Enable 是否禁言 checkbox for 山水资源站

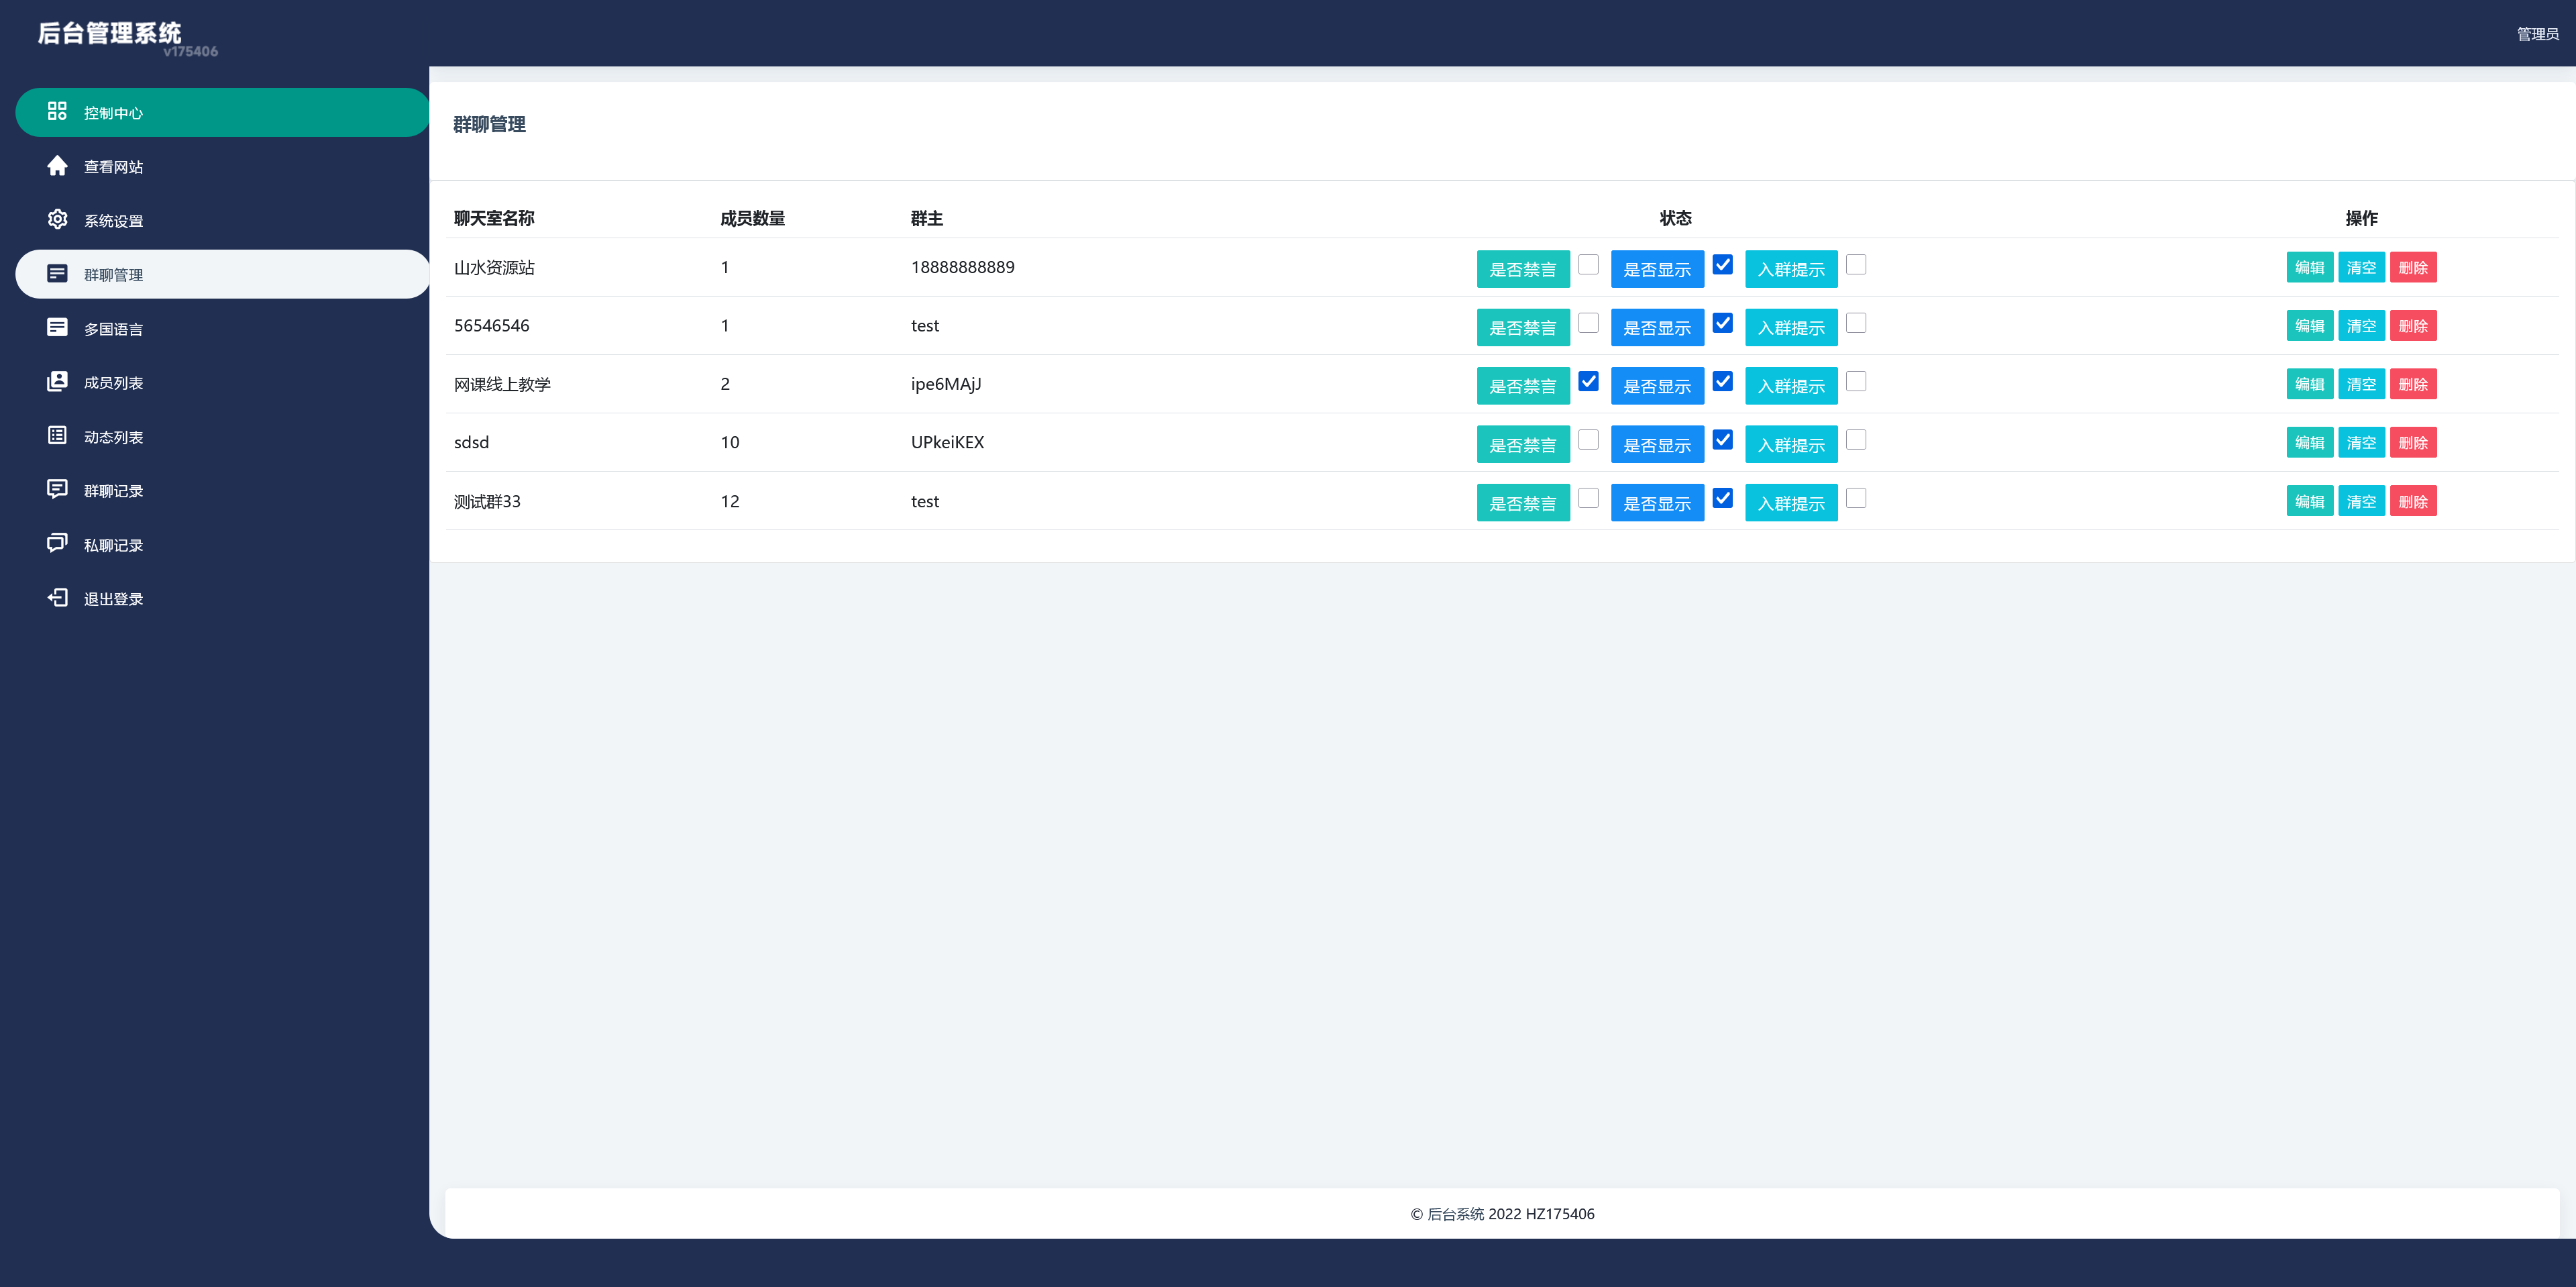(1588, 265)
